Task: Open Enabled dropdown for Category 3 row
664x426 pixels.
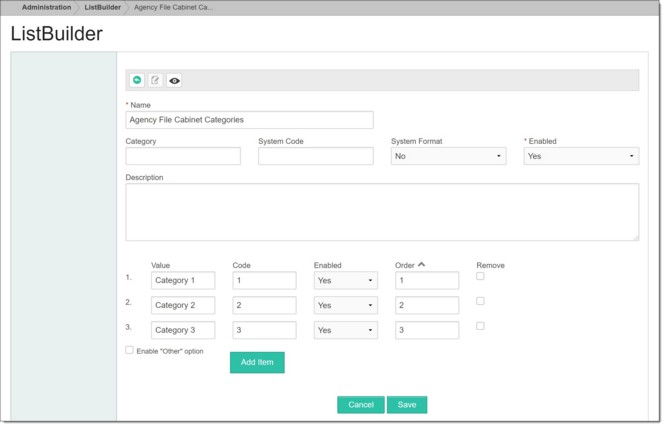Action: coord(346,330)
